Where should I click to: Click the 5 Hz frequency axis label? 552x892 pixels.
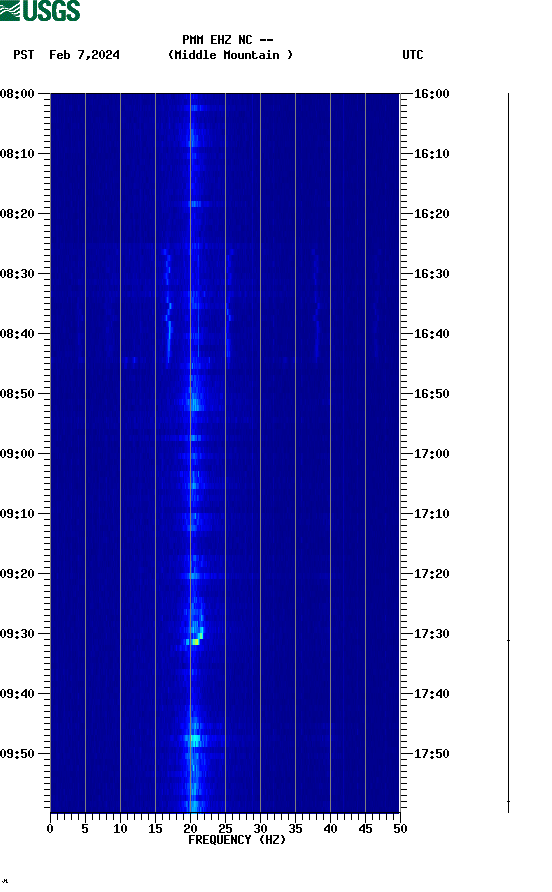click(85, 829)
